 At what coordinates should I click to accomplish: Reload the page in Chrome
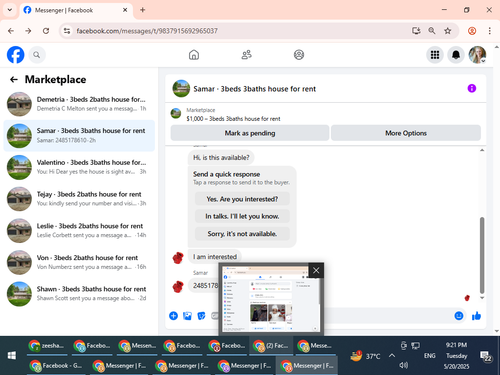(46, 31)
